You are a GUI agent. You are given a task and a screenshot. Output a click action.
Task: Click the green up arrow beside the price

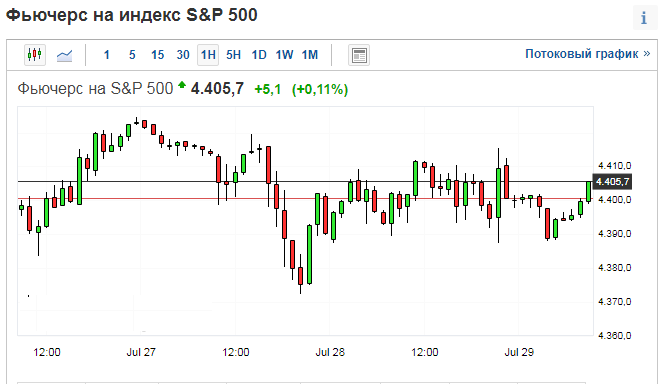point(182,85)
